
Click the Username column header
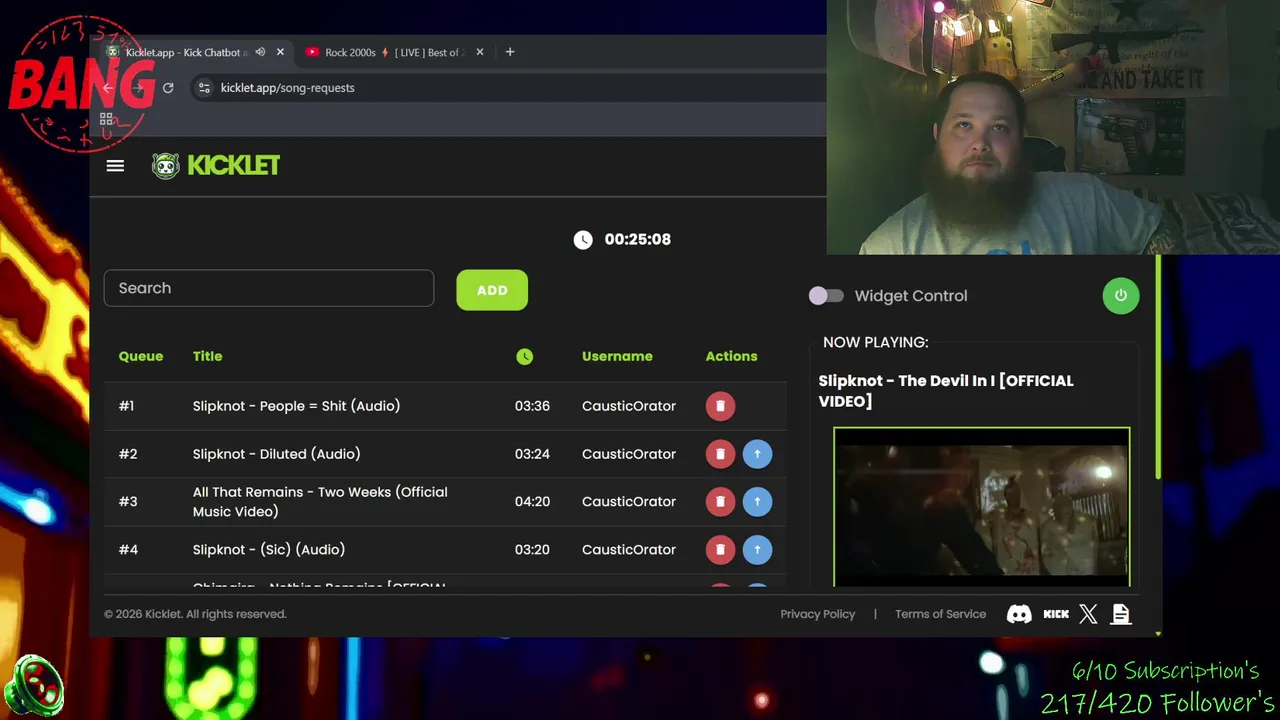coord(617,356)
